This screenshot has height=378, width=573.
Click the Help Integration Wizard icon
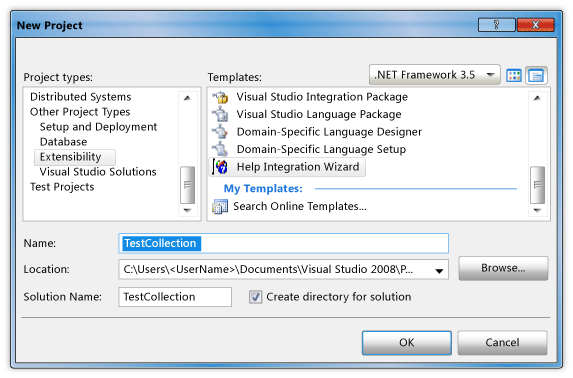(220, 167)
